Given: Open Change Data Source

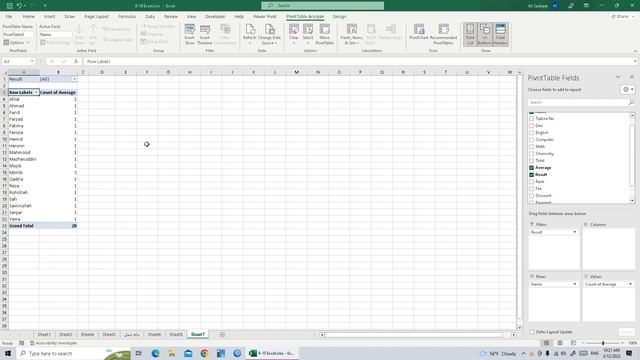Looking at the screenshot, I should [x=269, y=34].
